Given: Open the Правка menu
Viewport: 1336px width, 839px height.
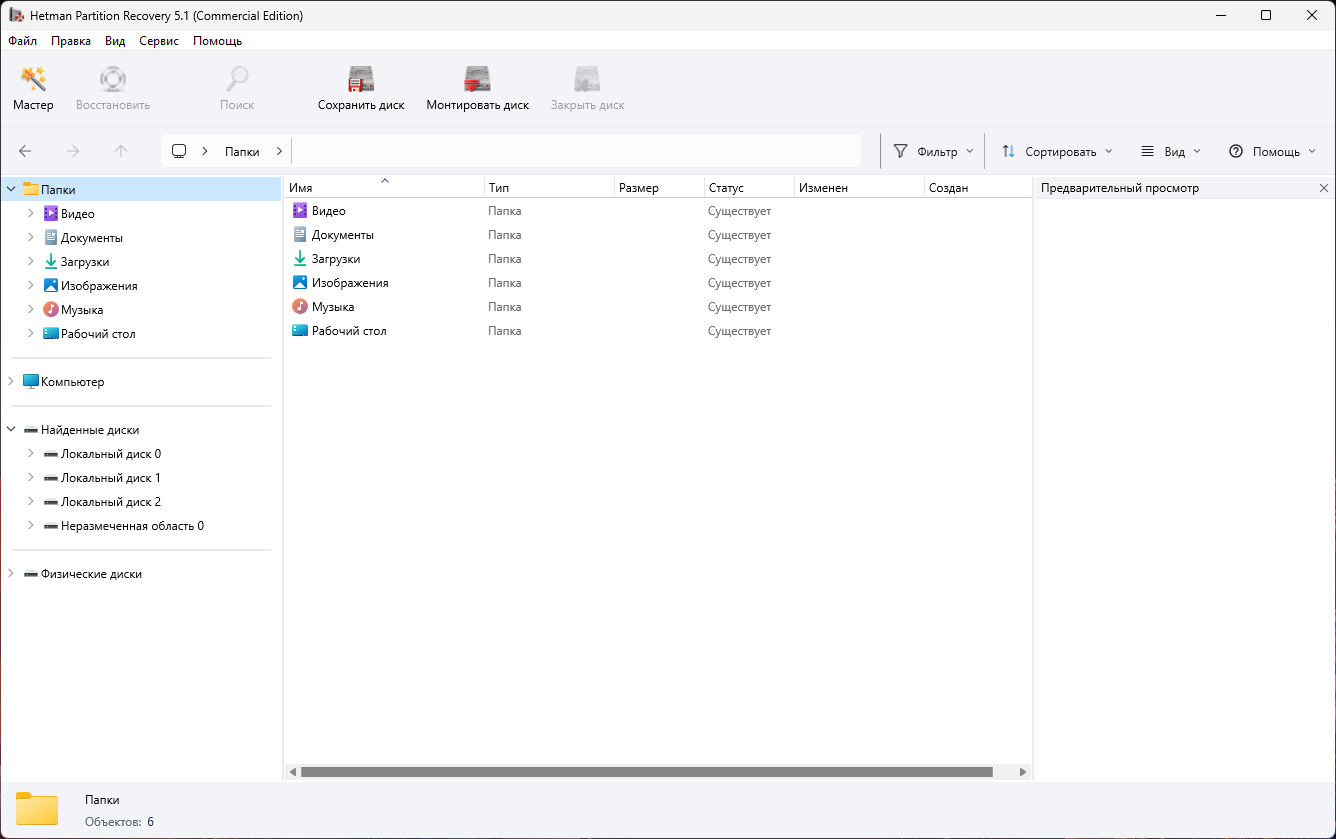Looking at the screenshot, I should (x=71, y=41).
